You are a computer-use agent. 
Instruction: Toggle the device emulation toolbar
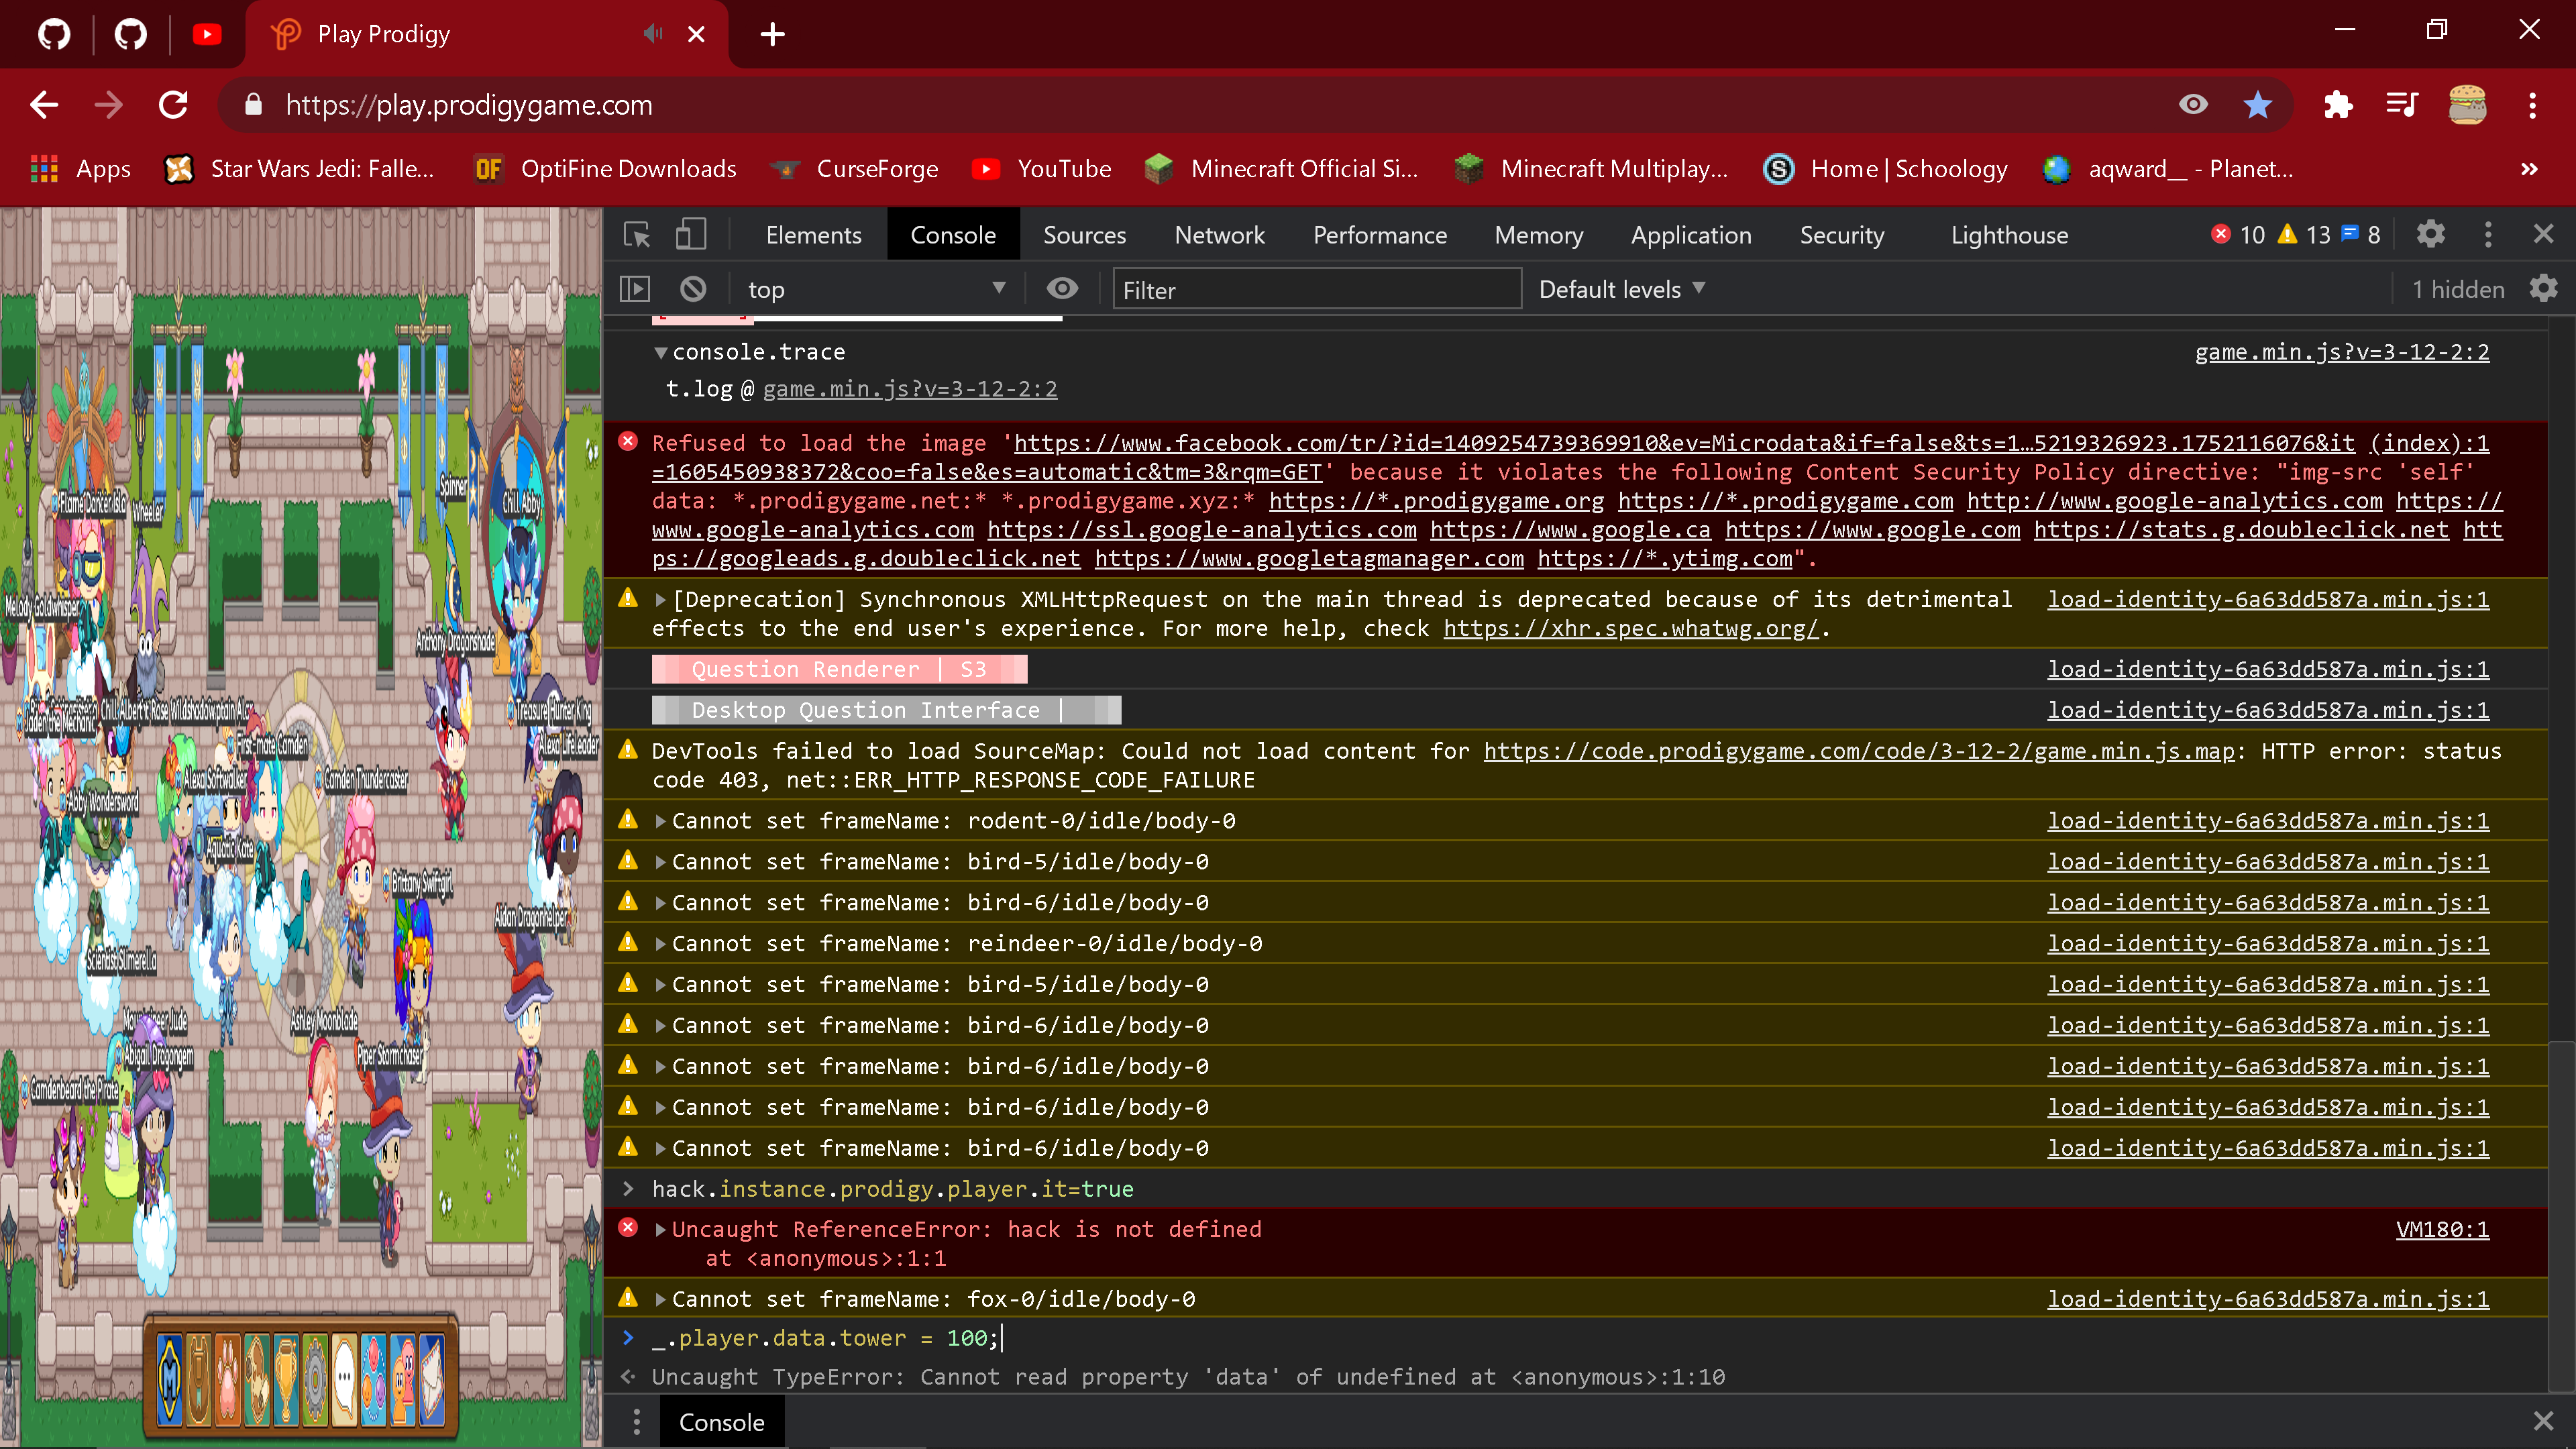tap(692, 234)
